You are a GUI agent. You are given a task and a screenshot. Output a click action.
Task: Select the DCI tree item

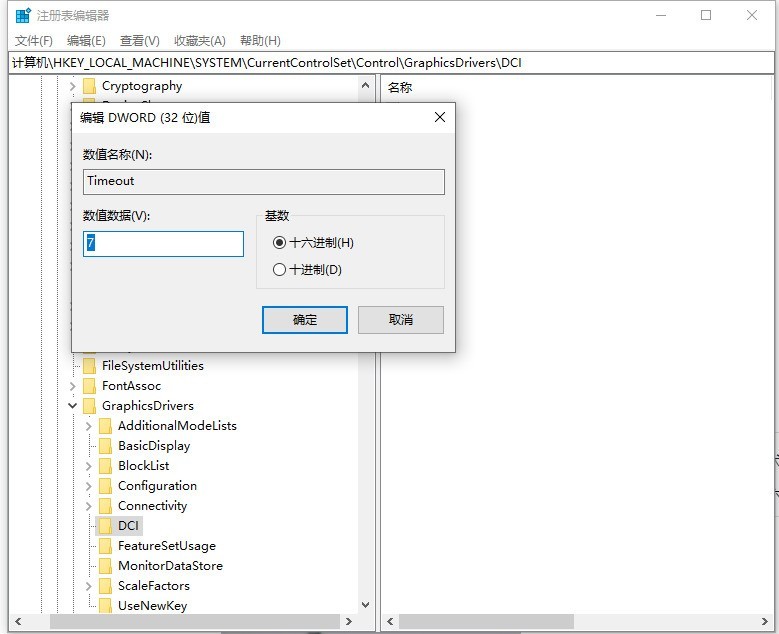click(128, 526)
